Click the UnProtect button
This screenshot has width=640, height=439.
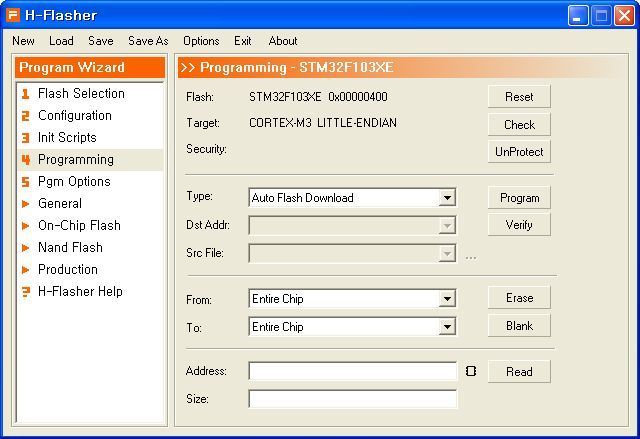tap(519, 152)
